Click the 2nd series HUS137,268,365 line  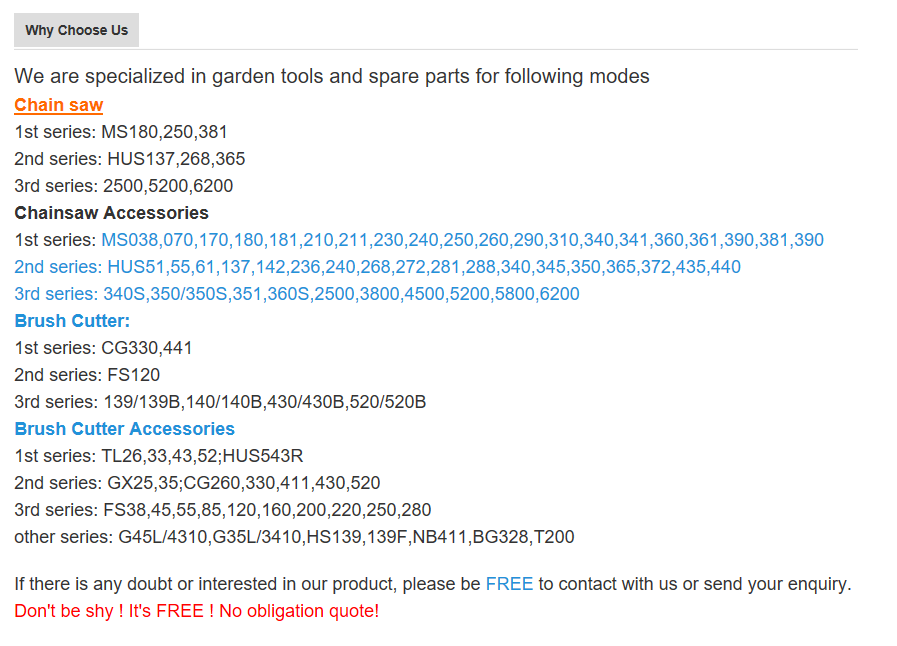click(130, 159)
